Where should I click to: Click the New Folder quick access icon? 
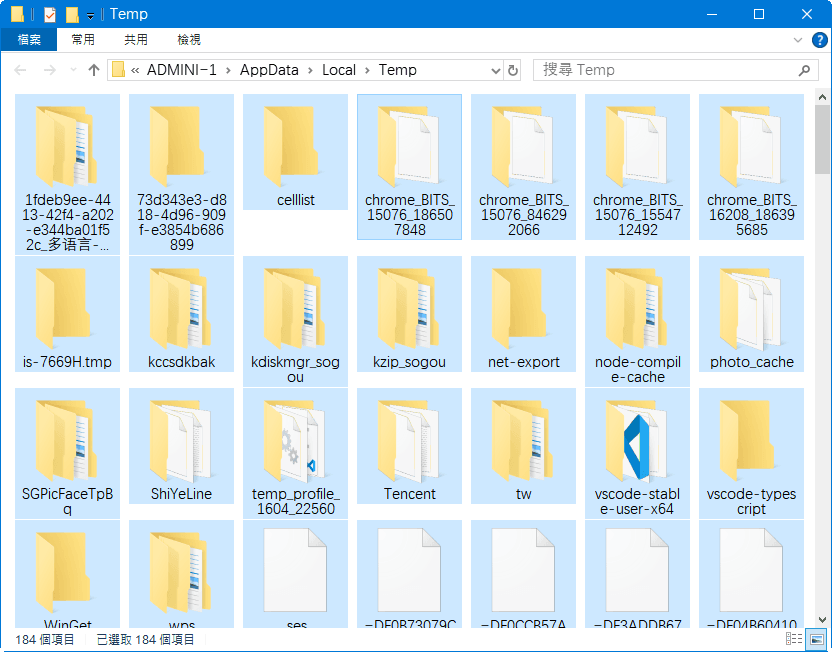[x=72, y=14]
